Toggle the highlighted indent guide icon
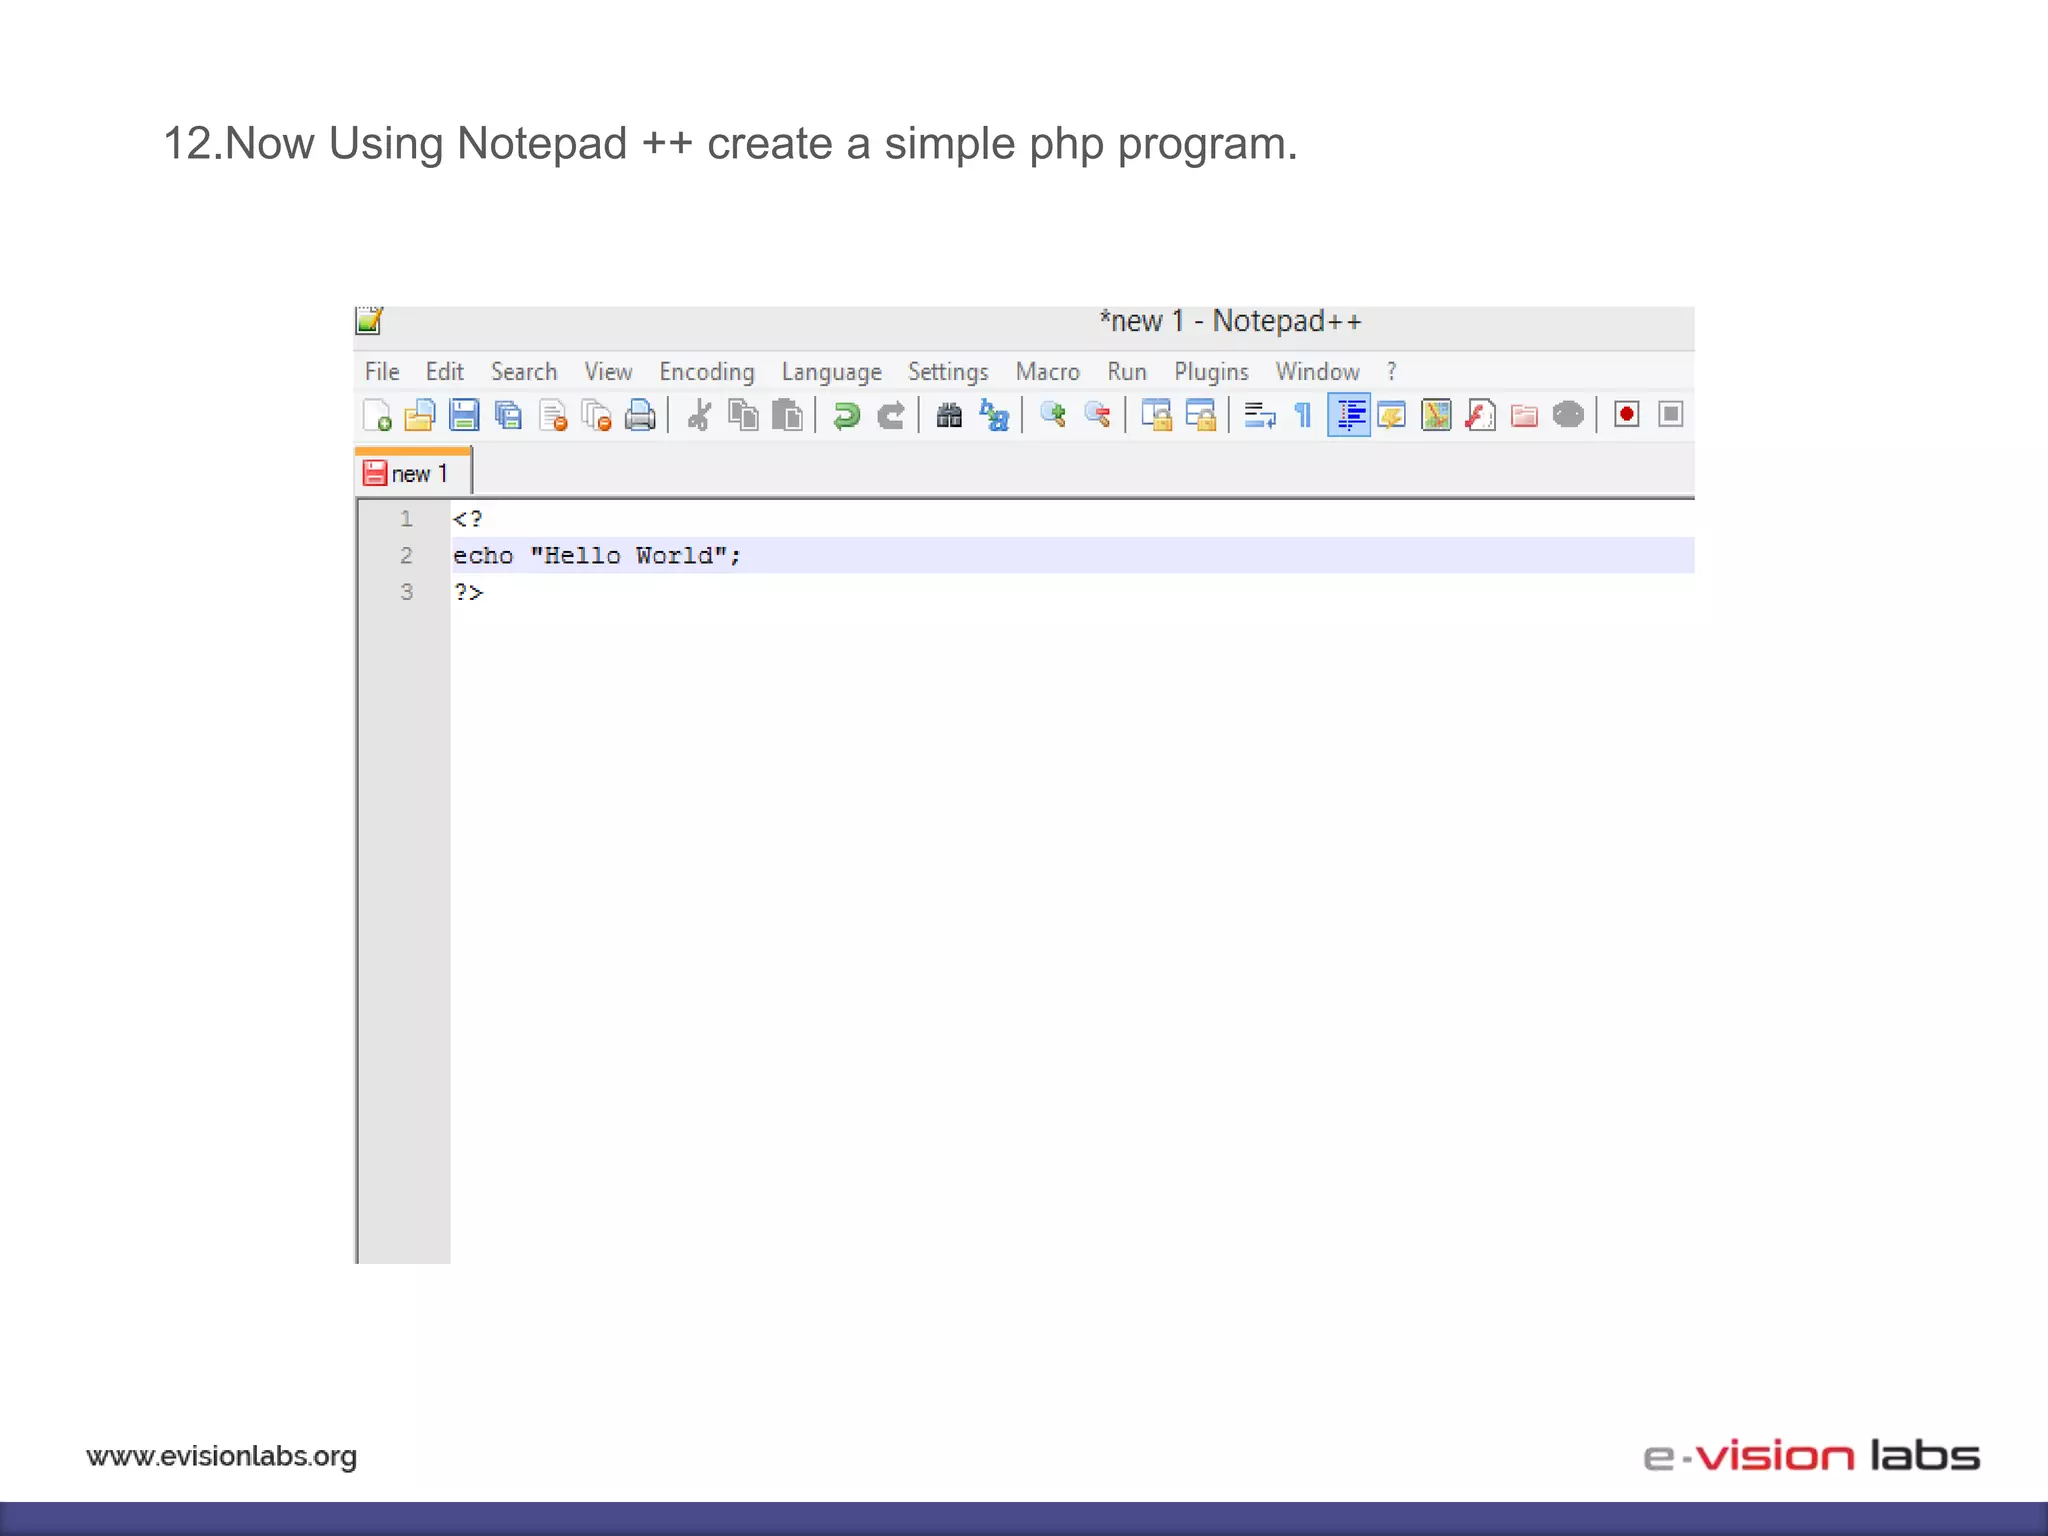The image size is (2048, 1536). [1349, 415]
